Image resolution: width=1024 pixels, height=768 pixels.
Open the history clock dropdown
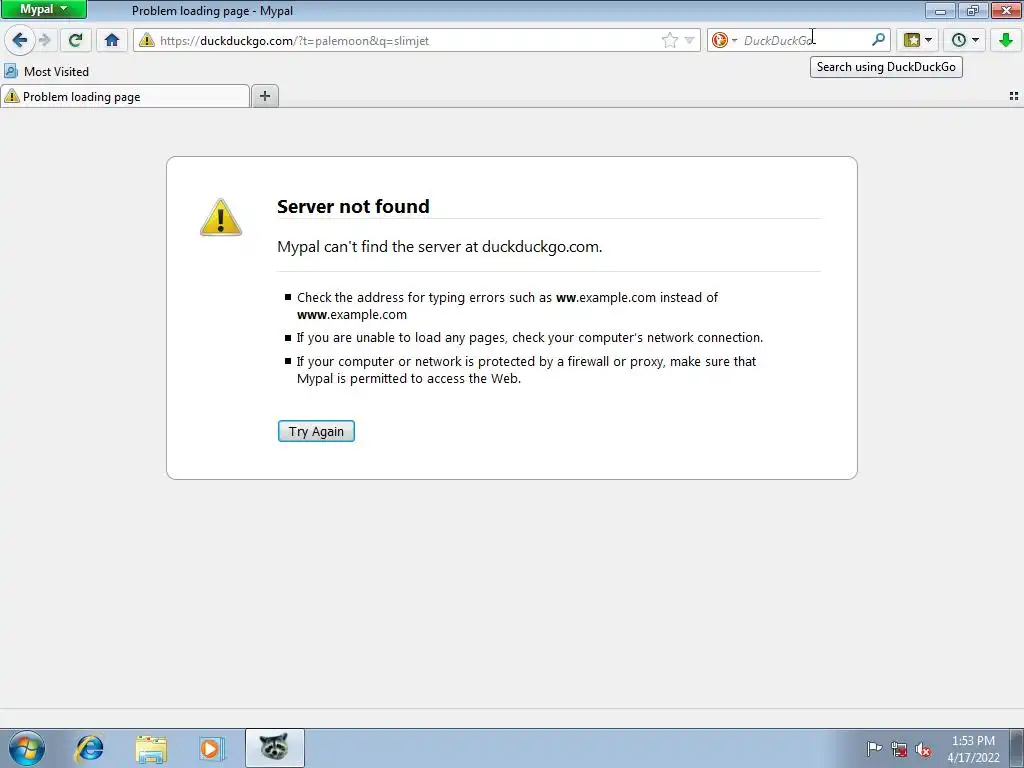pyautogui.click(x=965, y=40)
